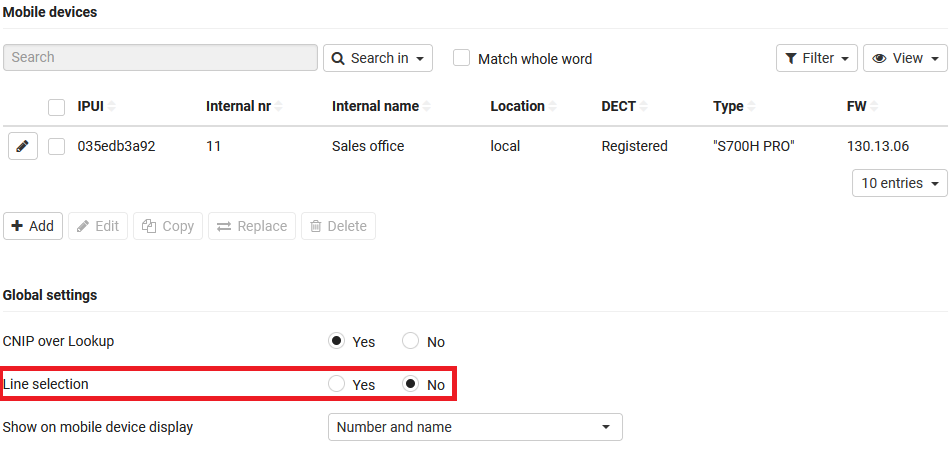Image resolution: width=951 pixels, height=451 pixels.
Task: Change the 10 entries page size dropdown
Action: coord(899,183)
